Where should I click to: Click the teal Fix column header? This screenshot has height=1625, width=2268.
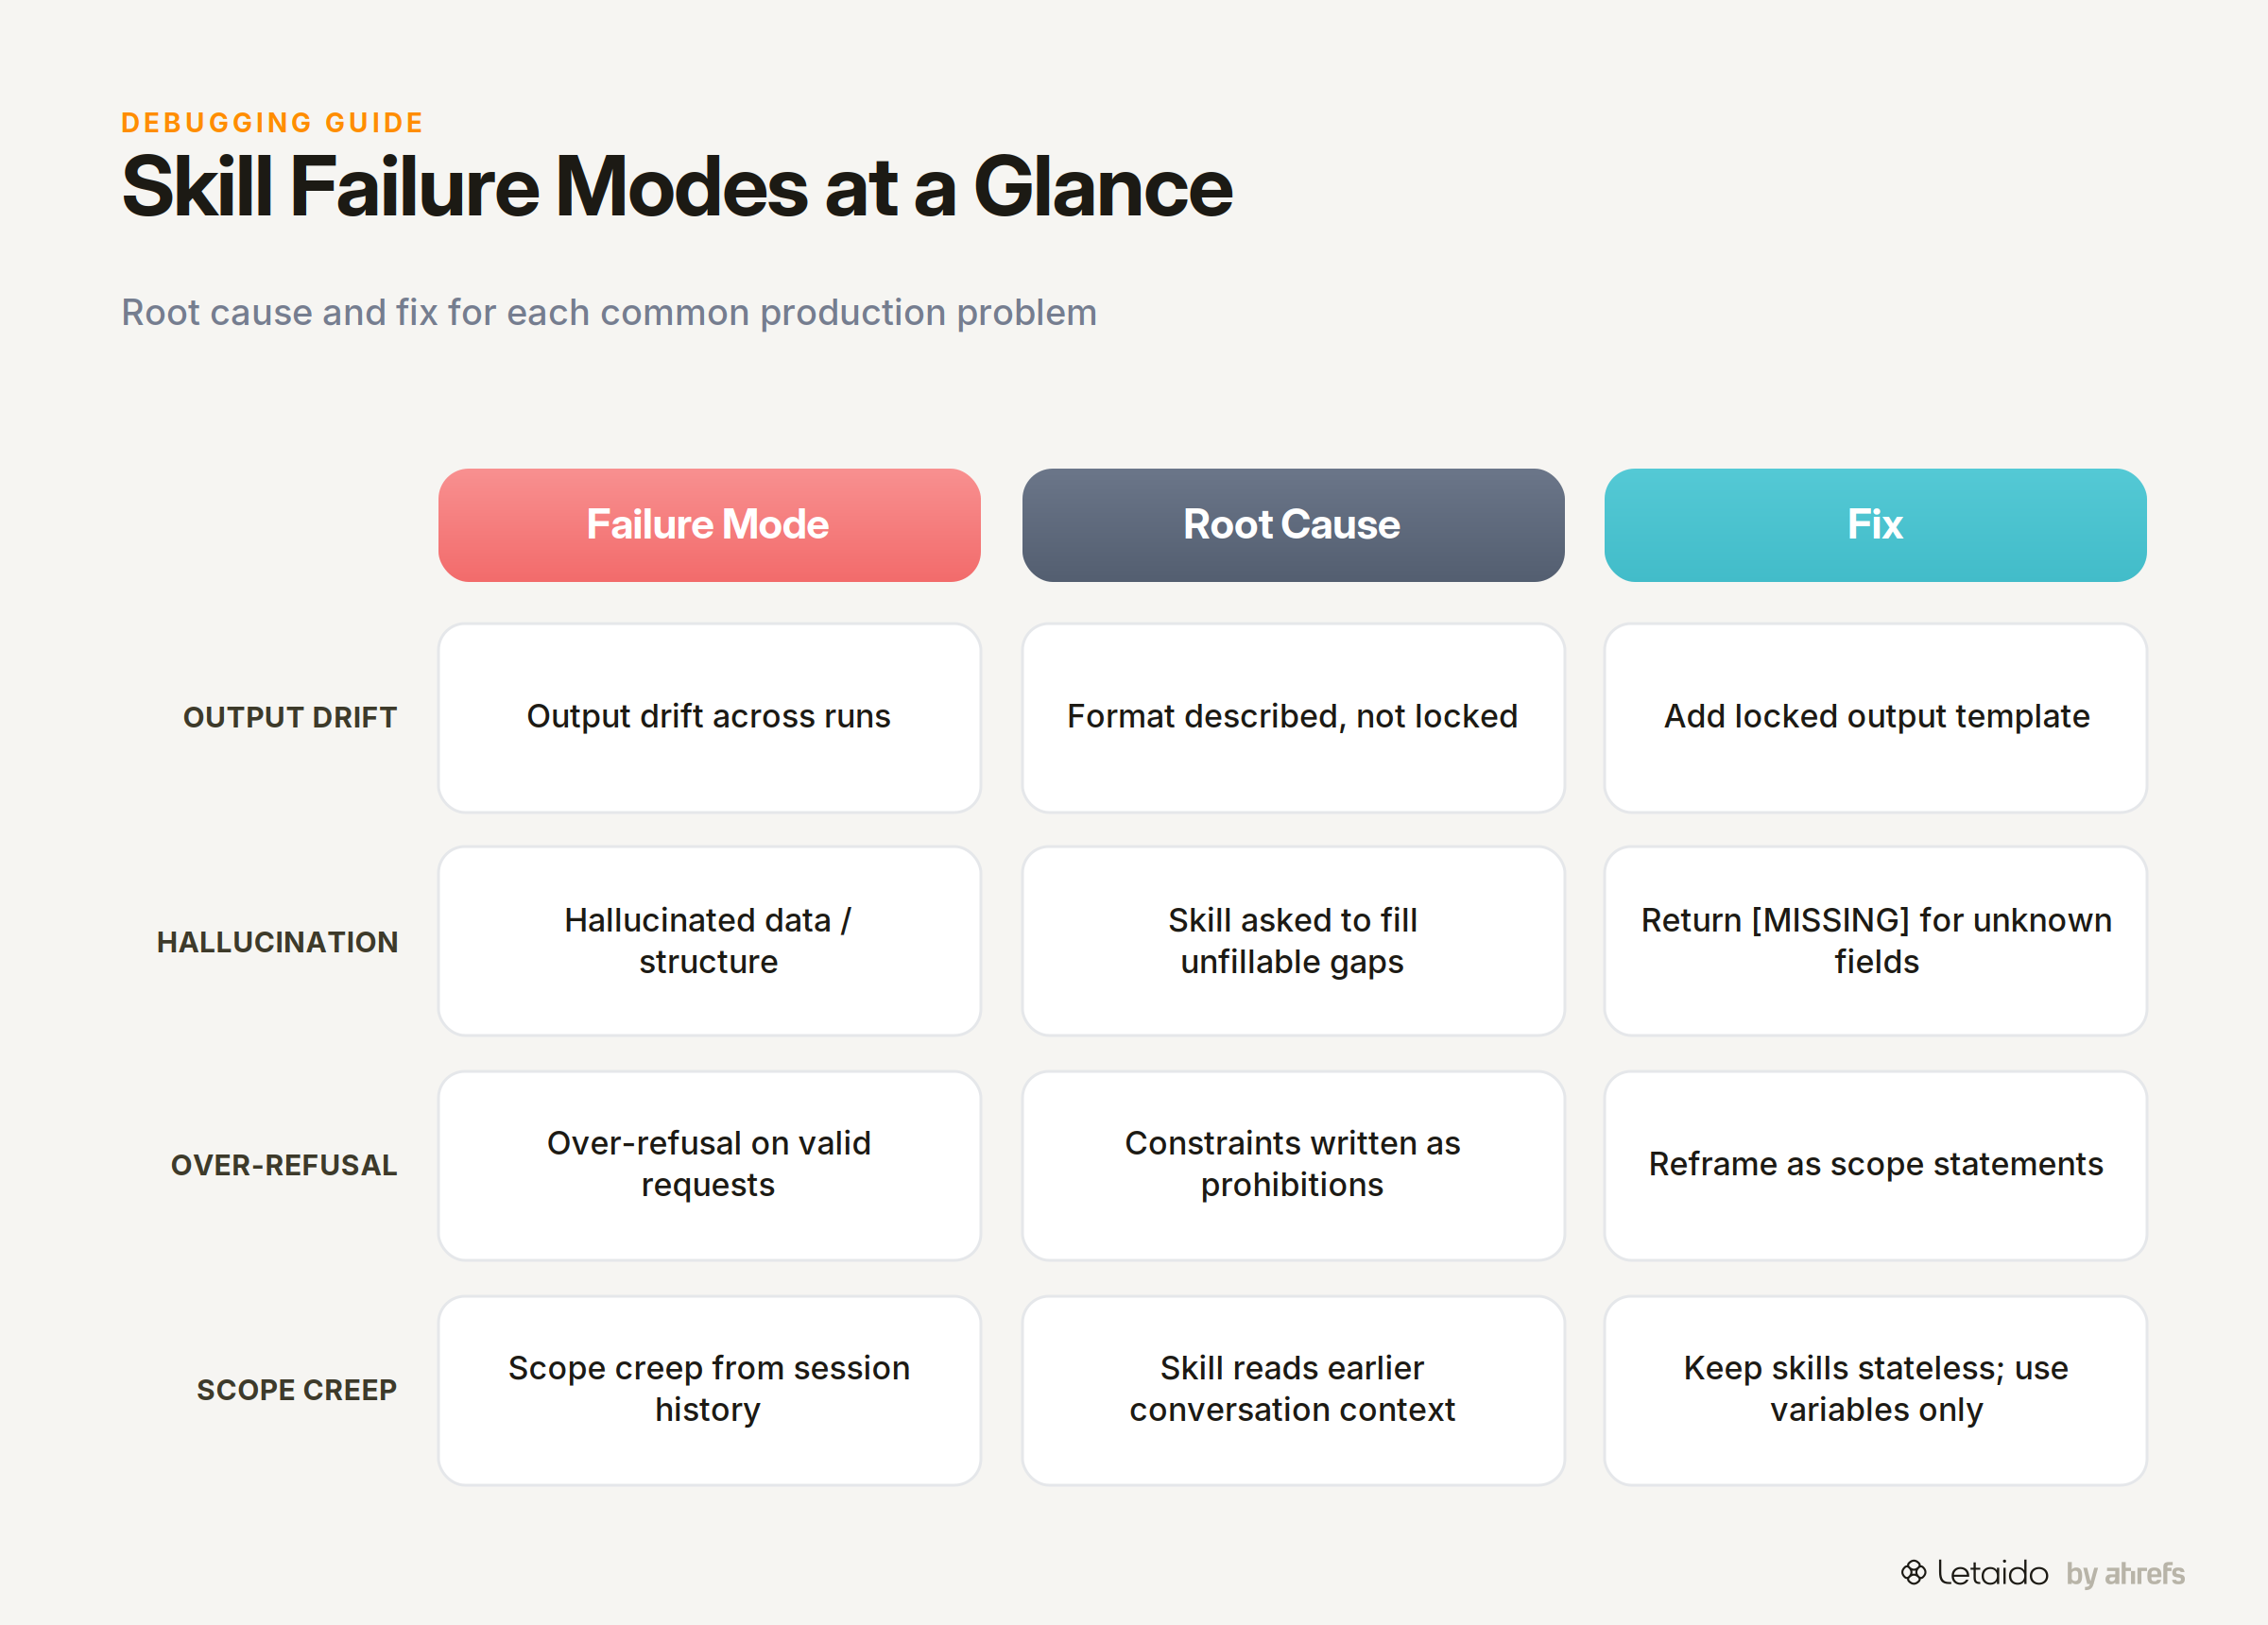tap(1875, 525)
